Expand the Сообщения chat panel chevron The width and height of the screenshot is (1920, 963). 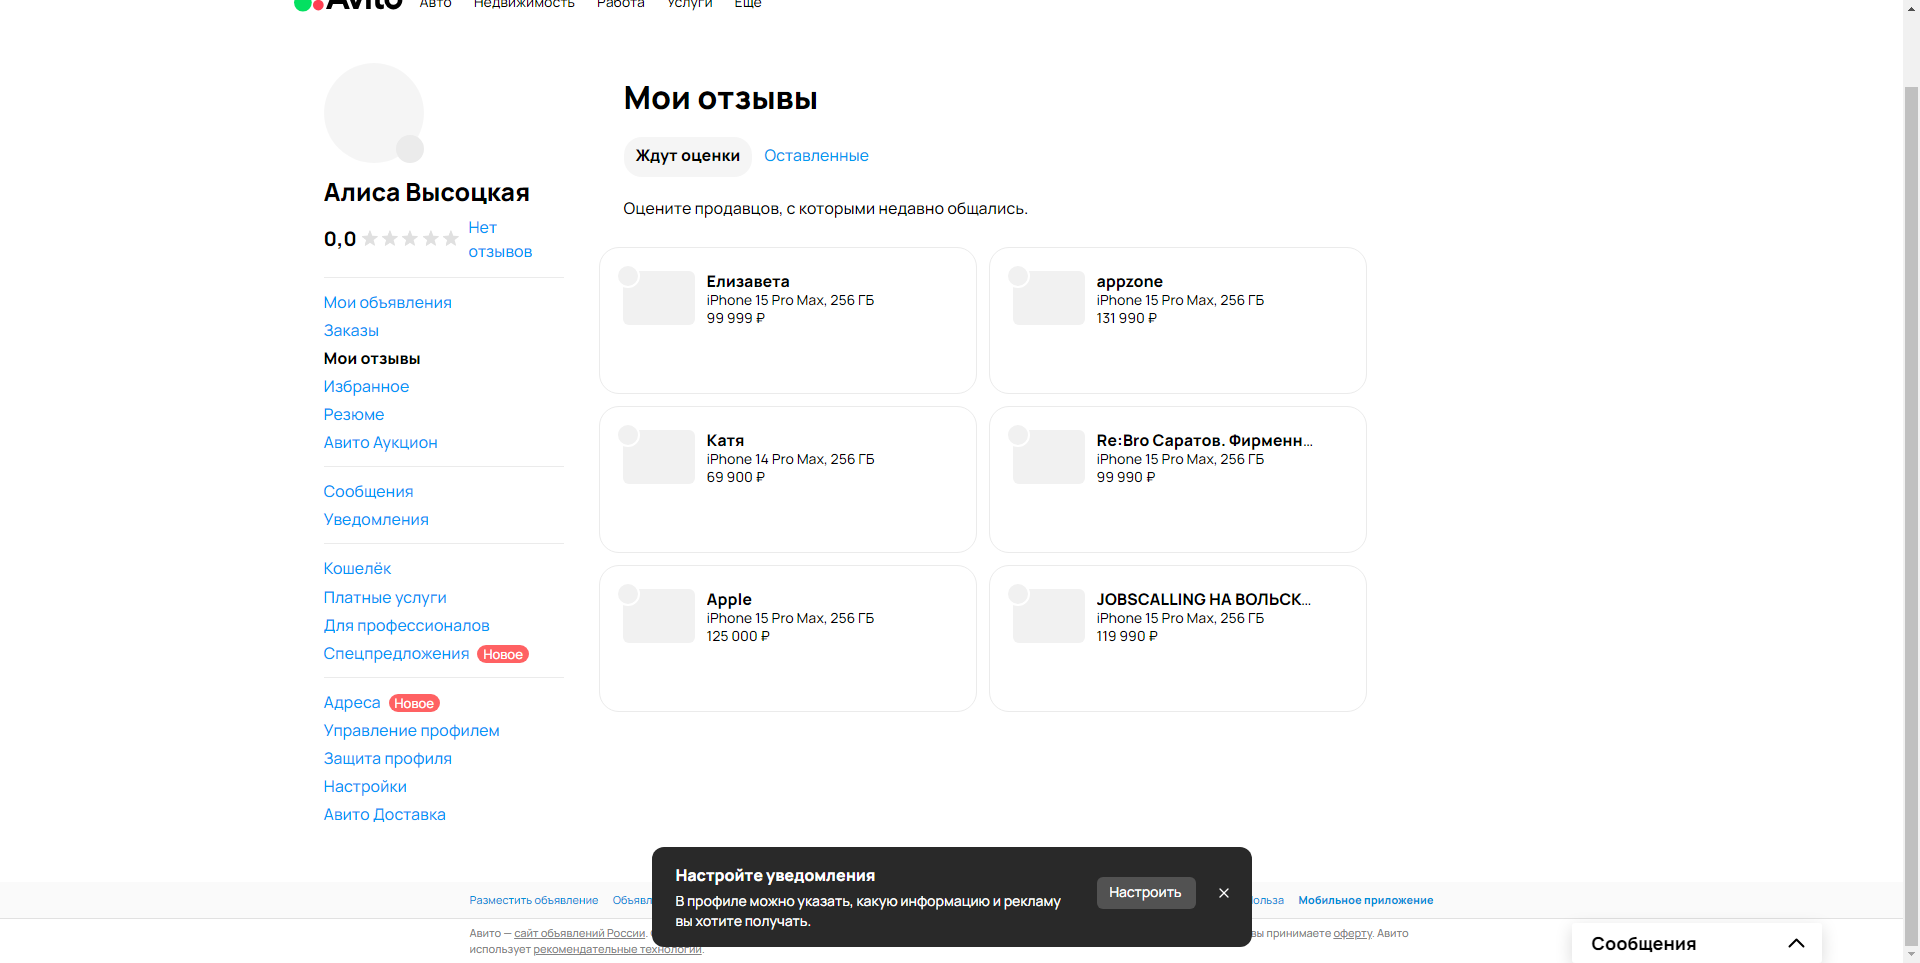(1796, 943)
